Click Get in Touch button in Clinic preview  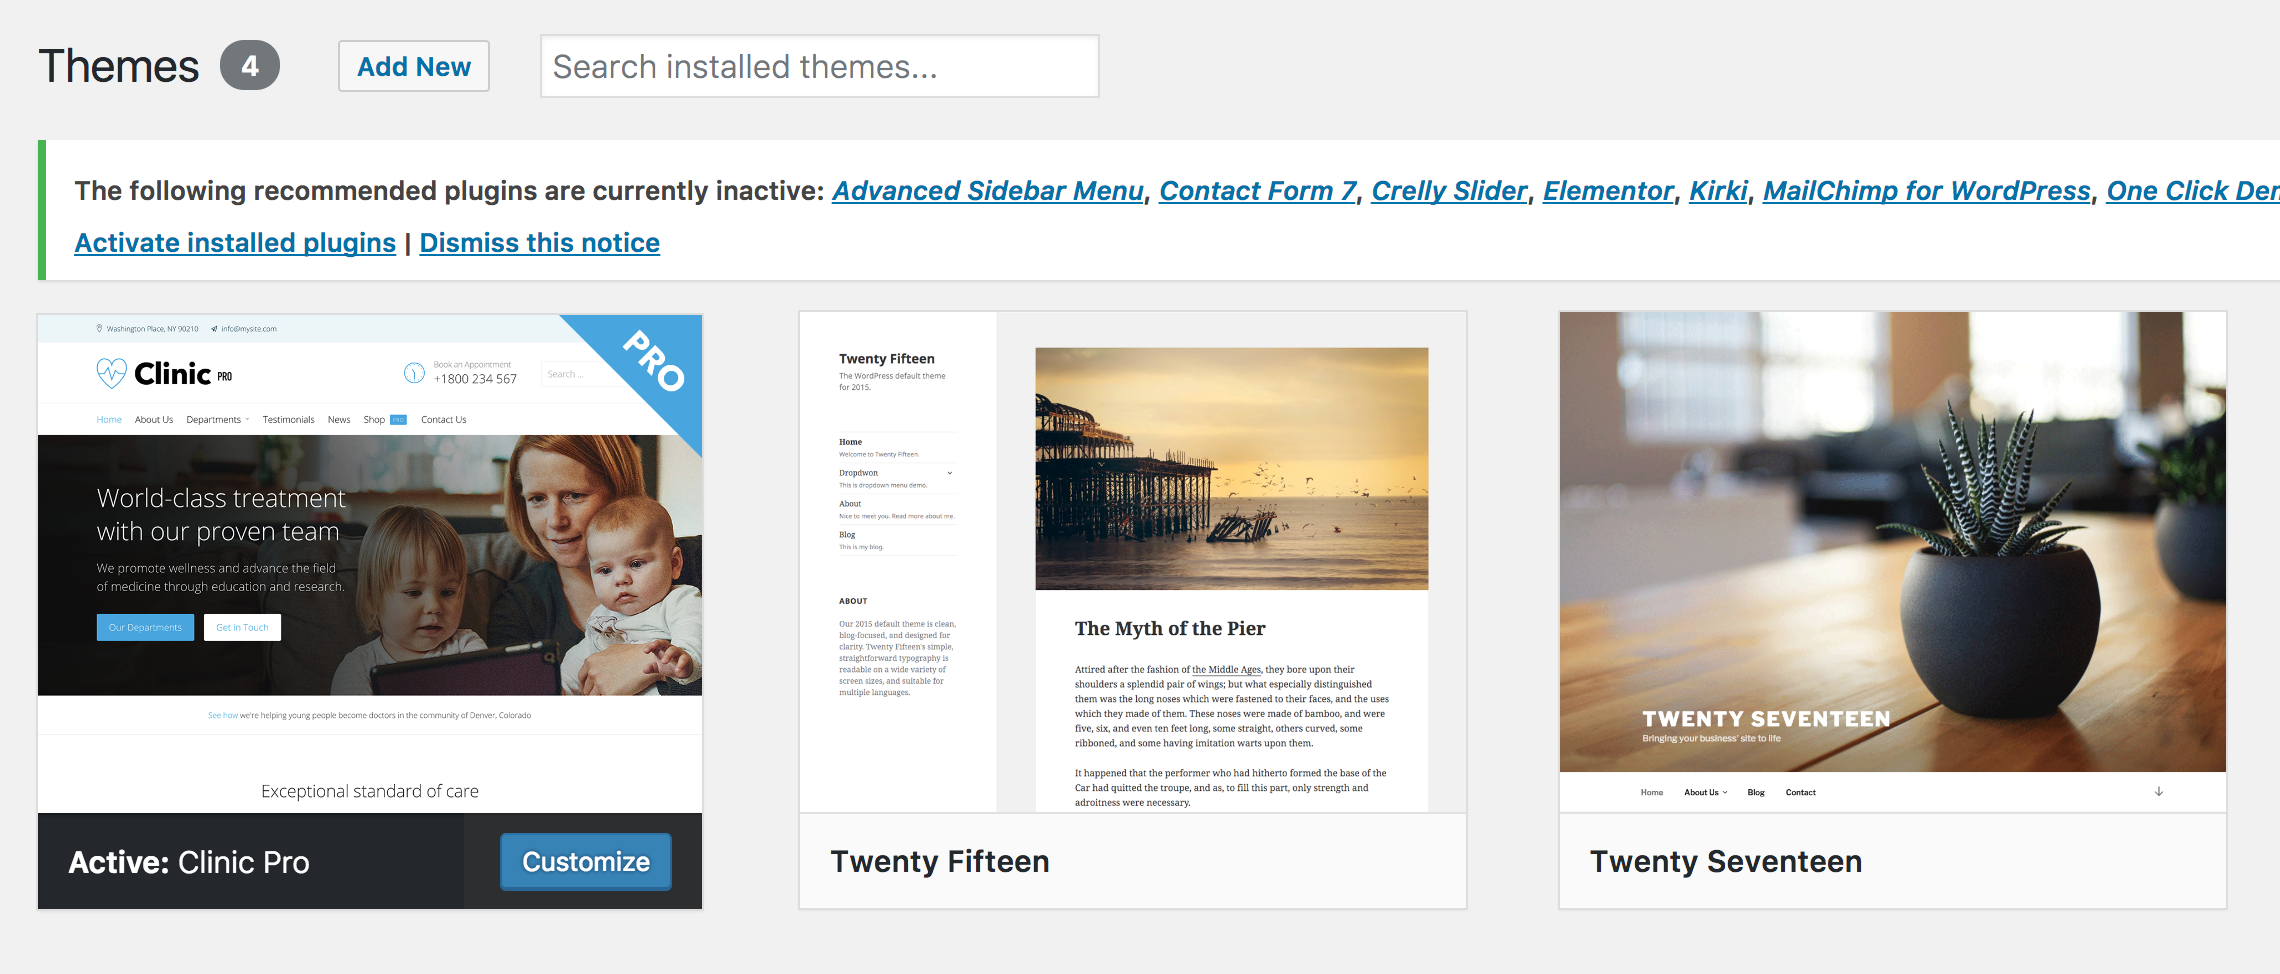click(242, 627)
